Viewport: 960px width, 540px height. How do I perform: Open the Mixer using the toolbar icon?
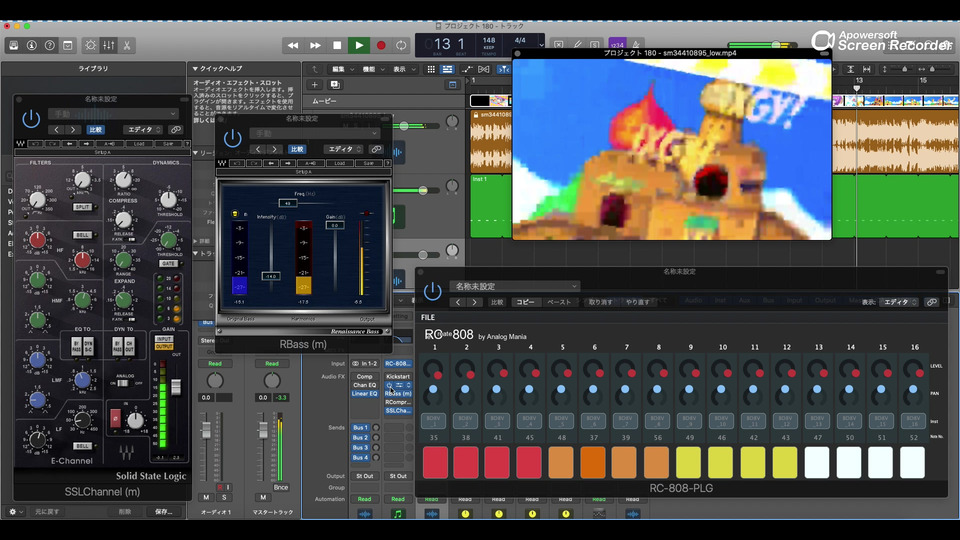[x=109, y=45]
